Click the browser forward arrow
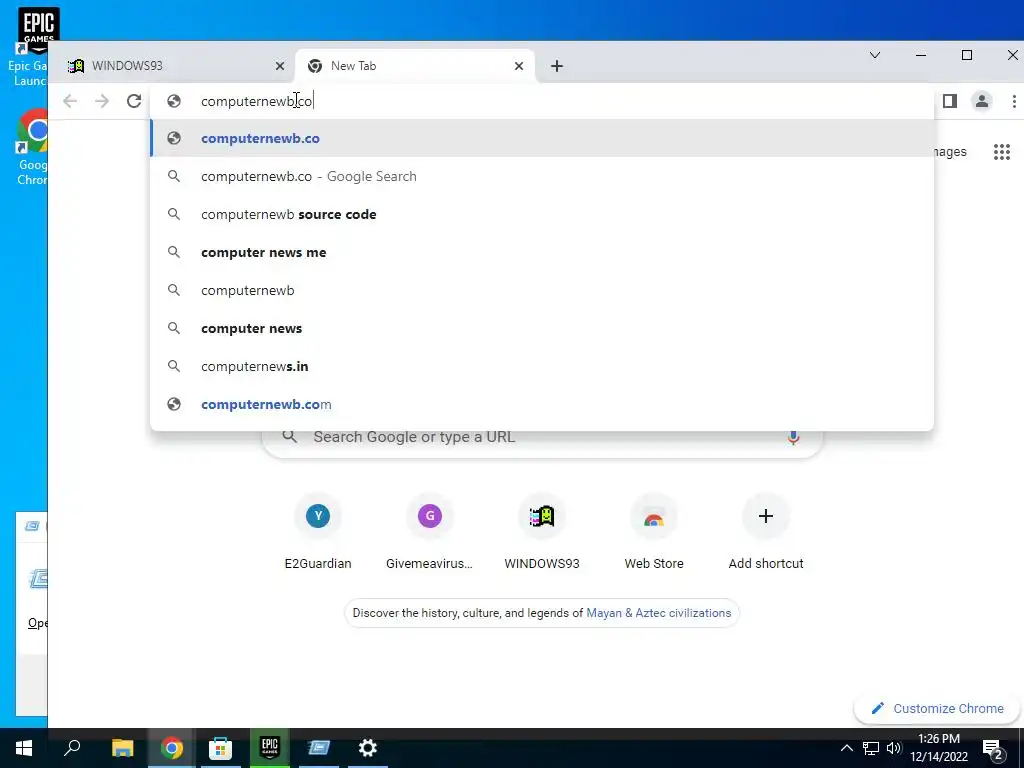This screenshot has height=768, width=1024. tap(102, 101)
